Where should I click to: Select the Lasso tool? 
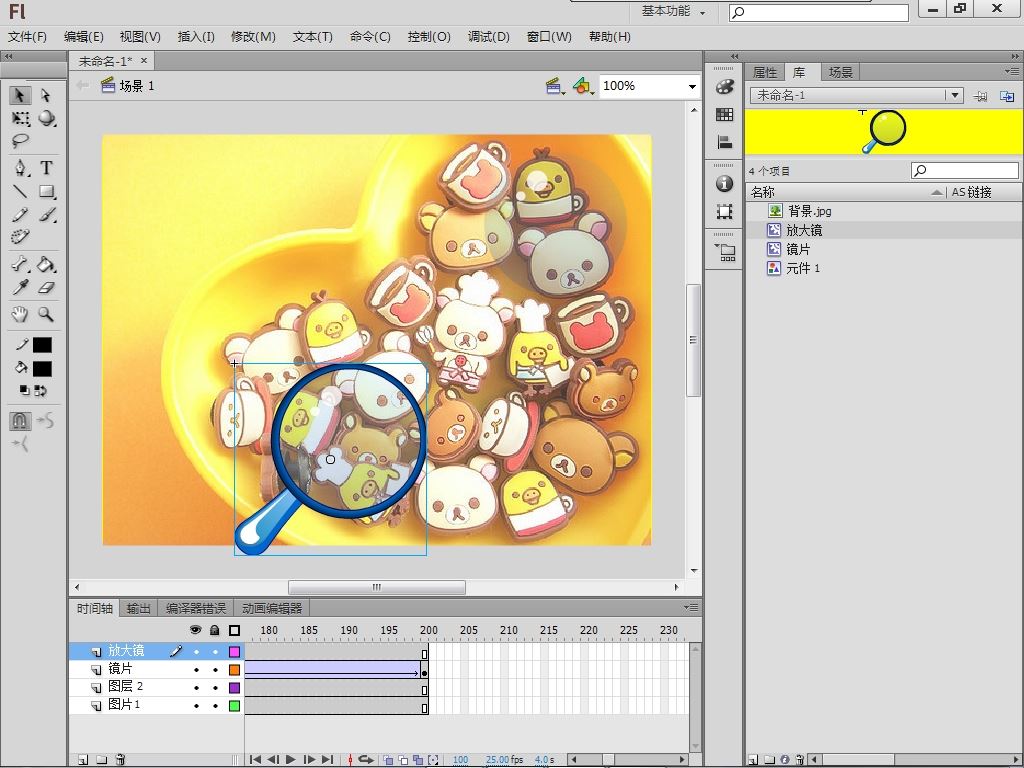click(20, 140)
